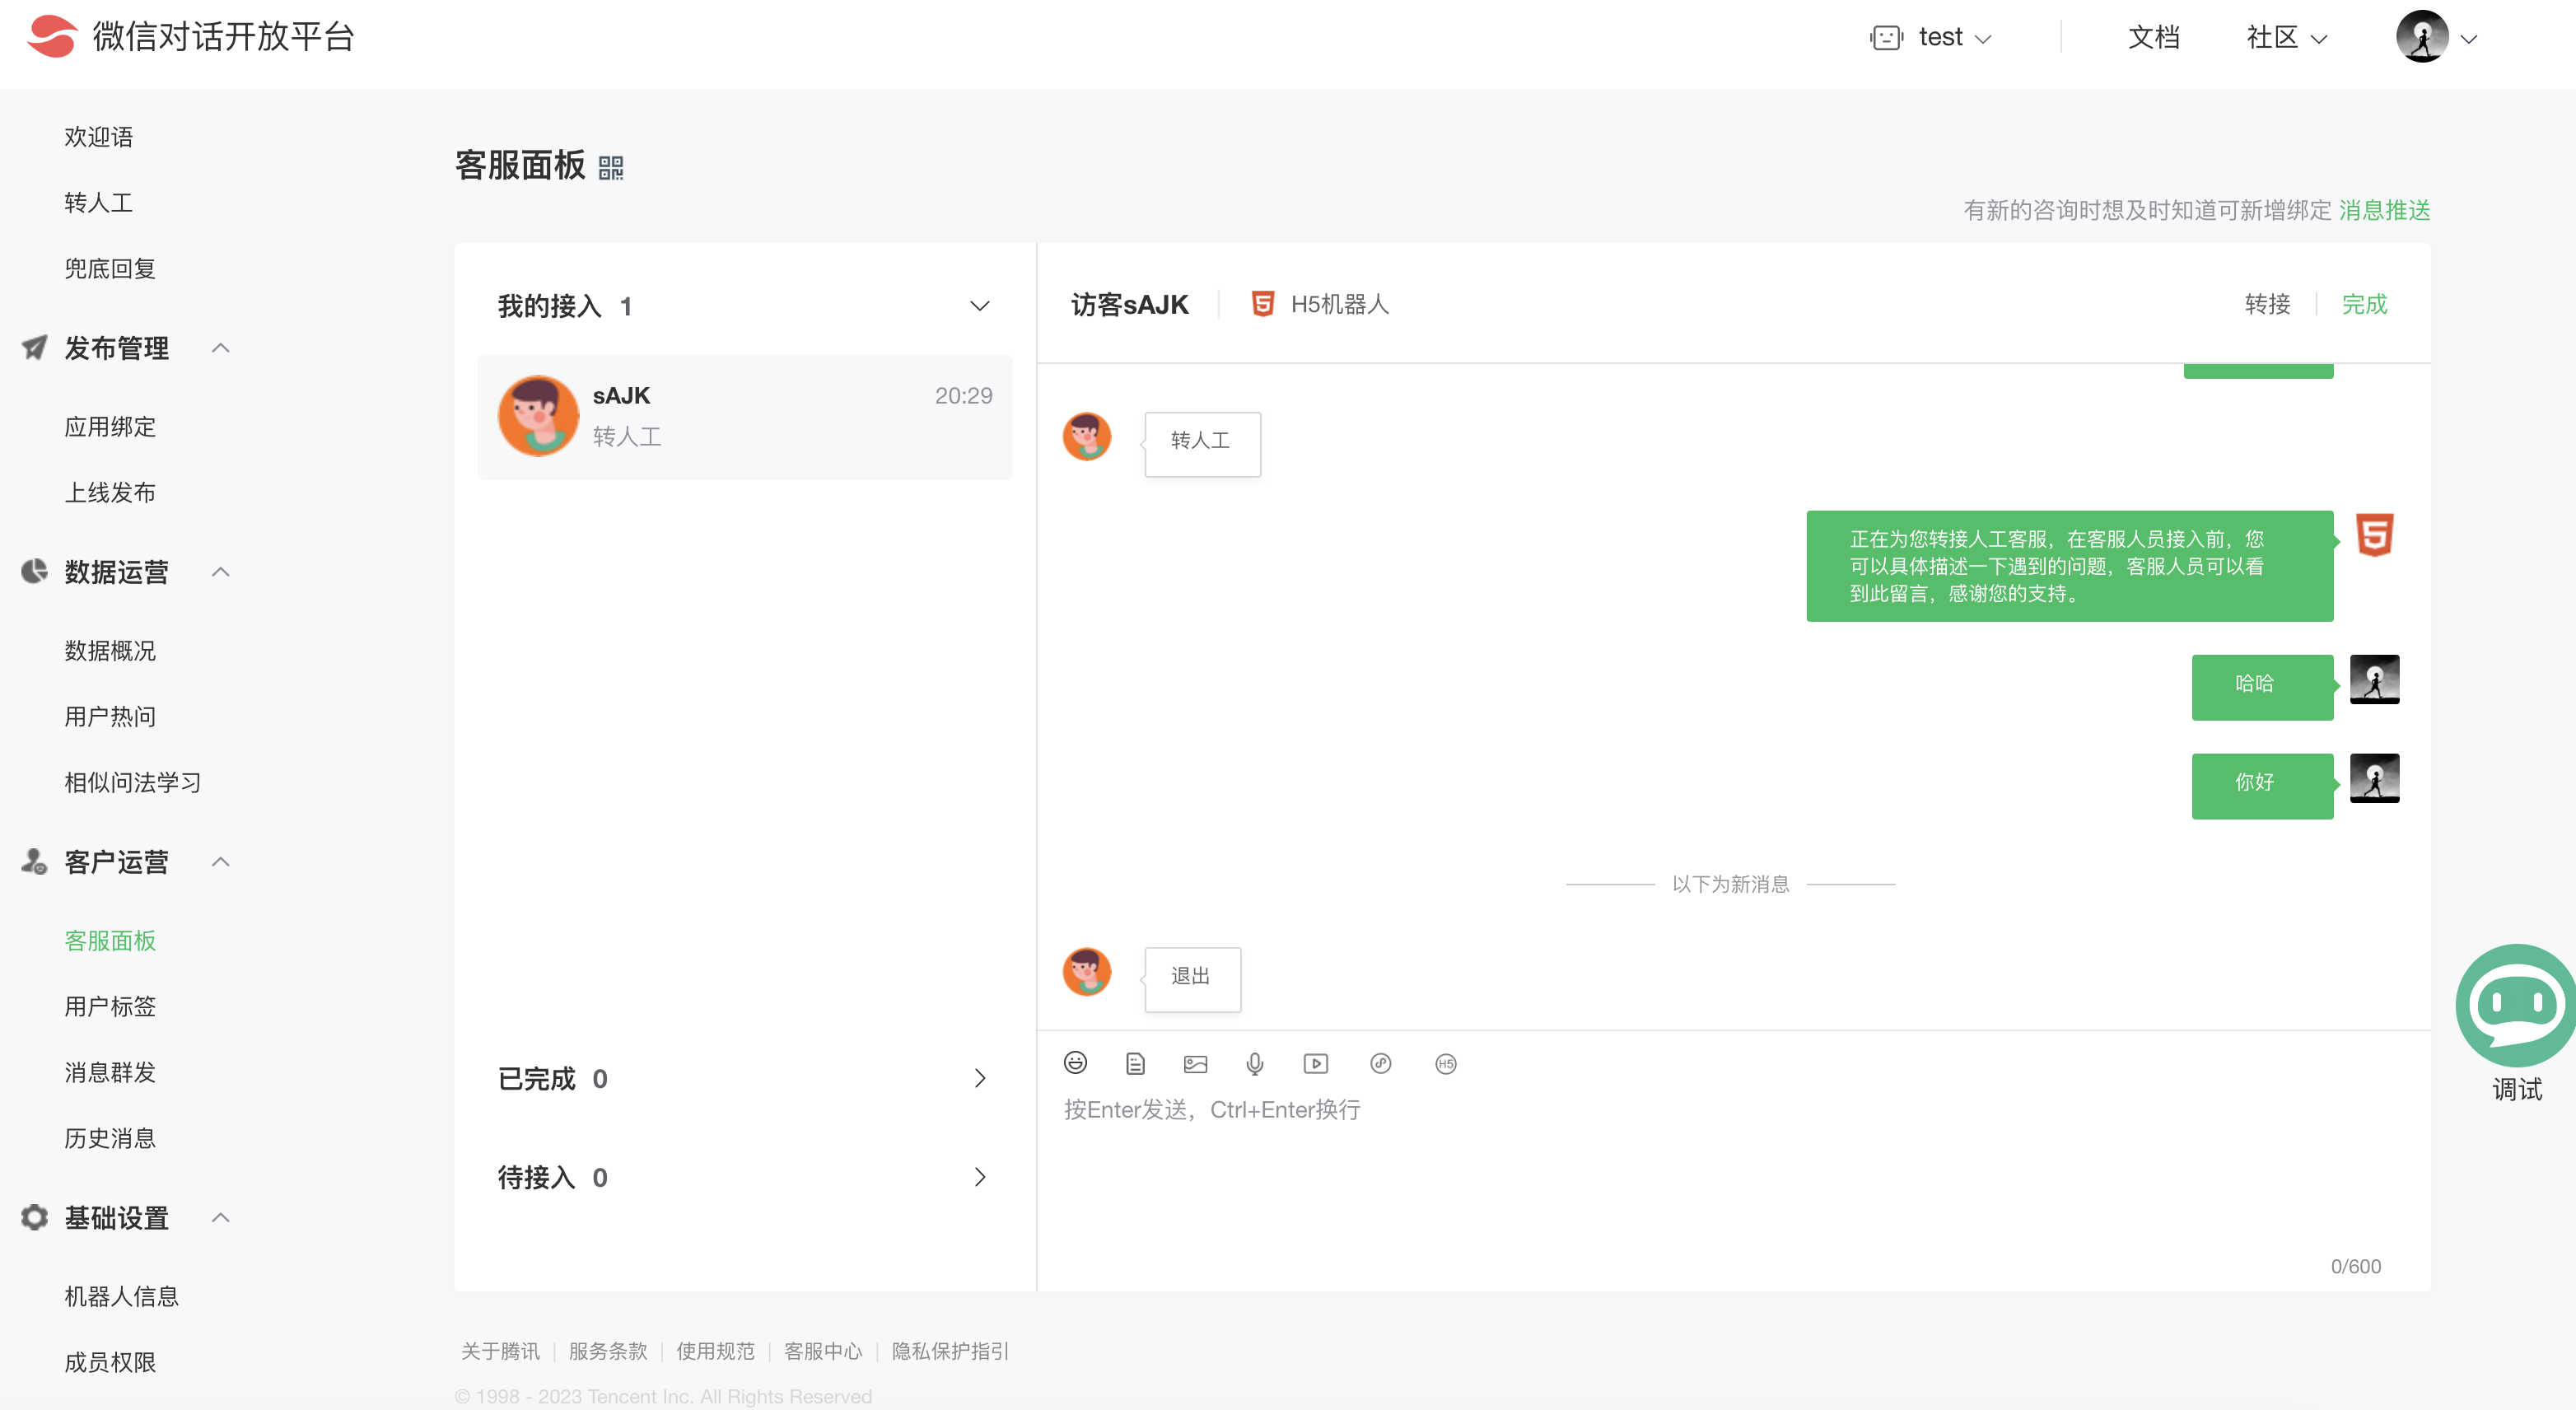Collapse the 发布管理 sidebar group
The width and height of the screenshot is (2576, 1410).
click(x=221, y=348)
